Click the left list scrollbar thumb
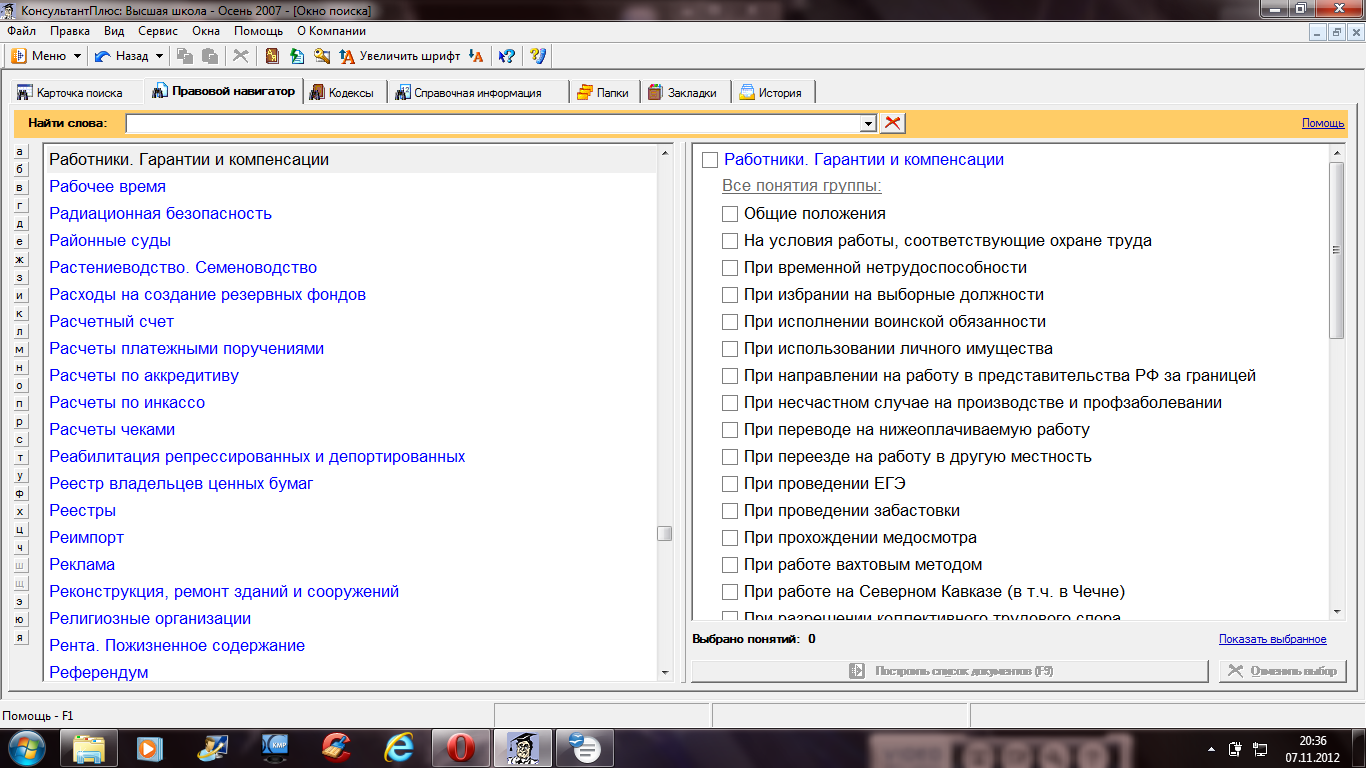1366x768 pixels. click(665, 534)
